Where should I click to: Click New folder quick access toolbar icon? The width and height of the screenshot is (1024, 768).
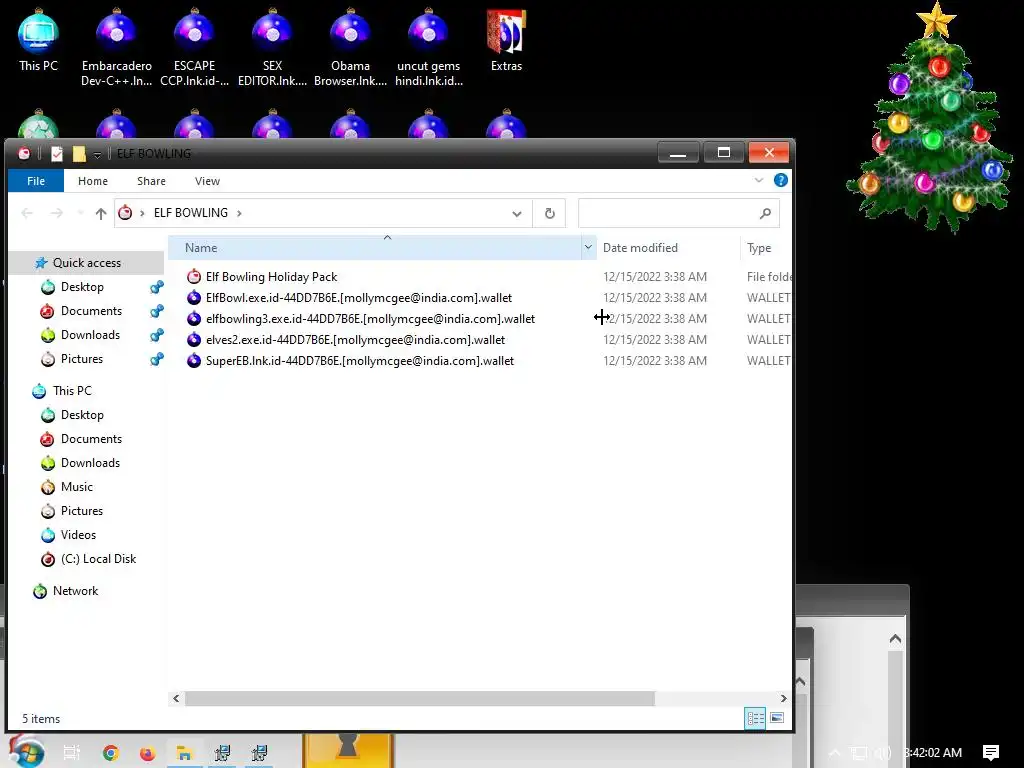coord(79,153)
